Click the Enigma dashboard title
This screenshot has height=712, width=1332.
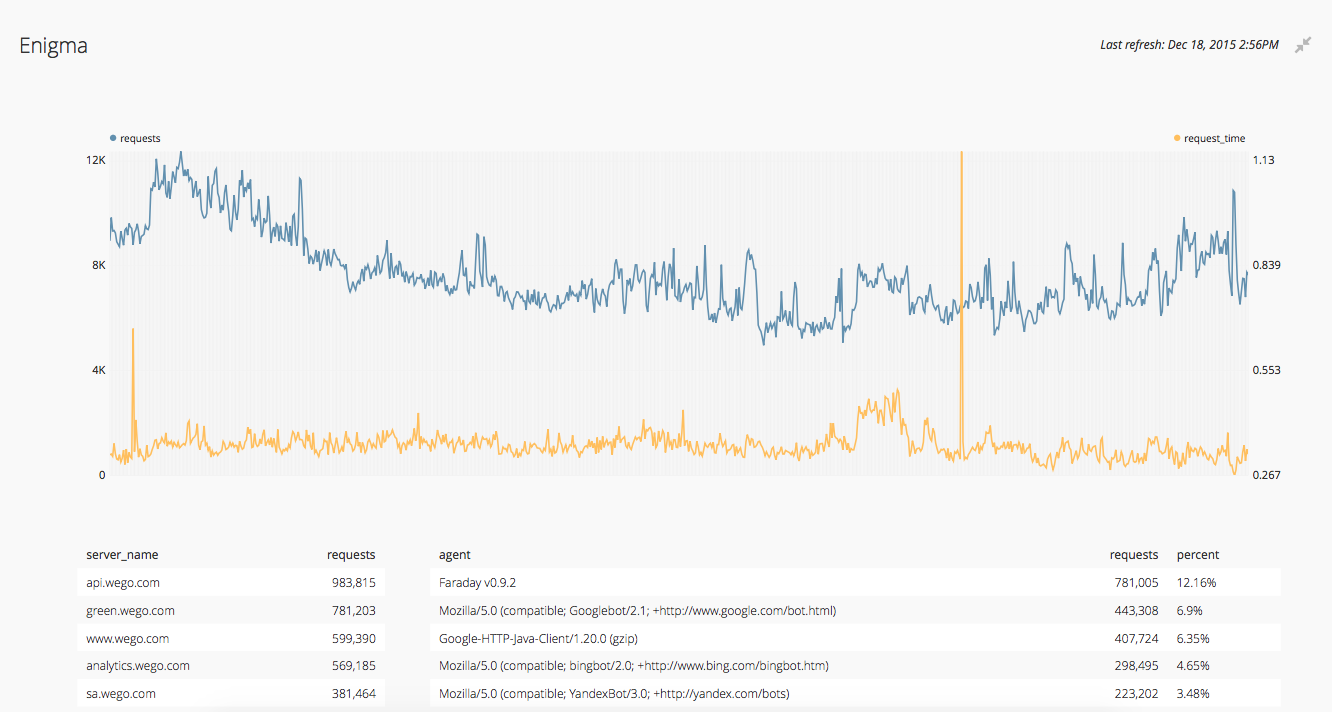point(54,46)
